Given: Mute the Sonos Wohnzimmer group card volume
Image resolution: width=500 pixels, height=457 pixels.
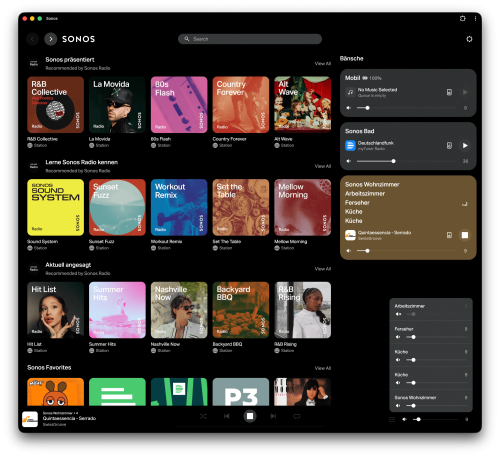Looking at the screenshot, I should pyautogui.click(x=349, y=251).
